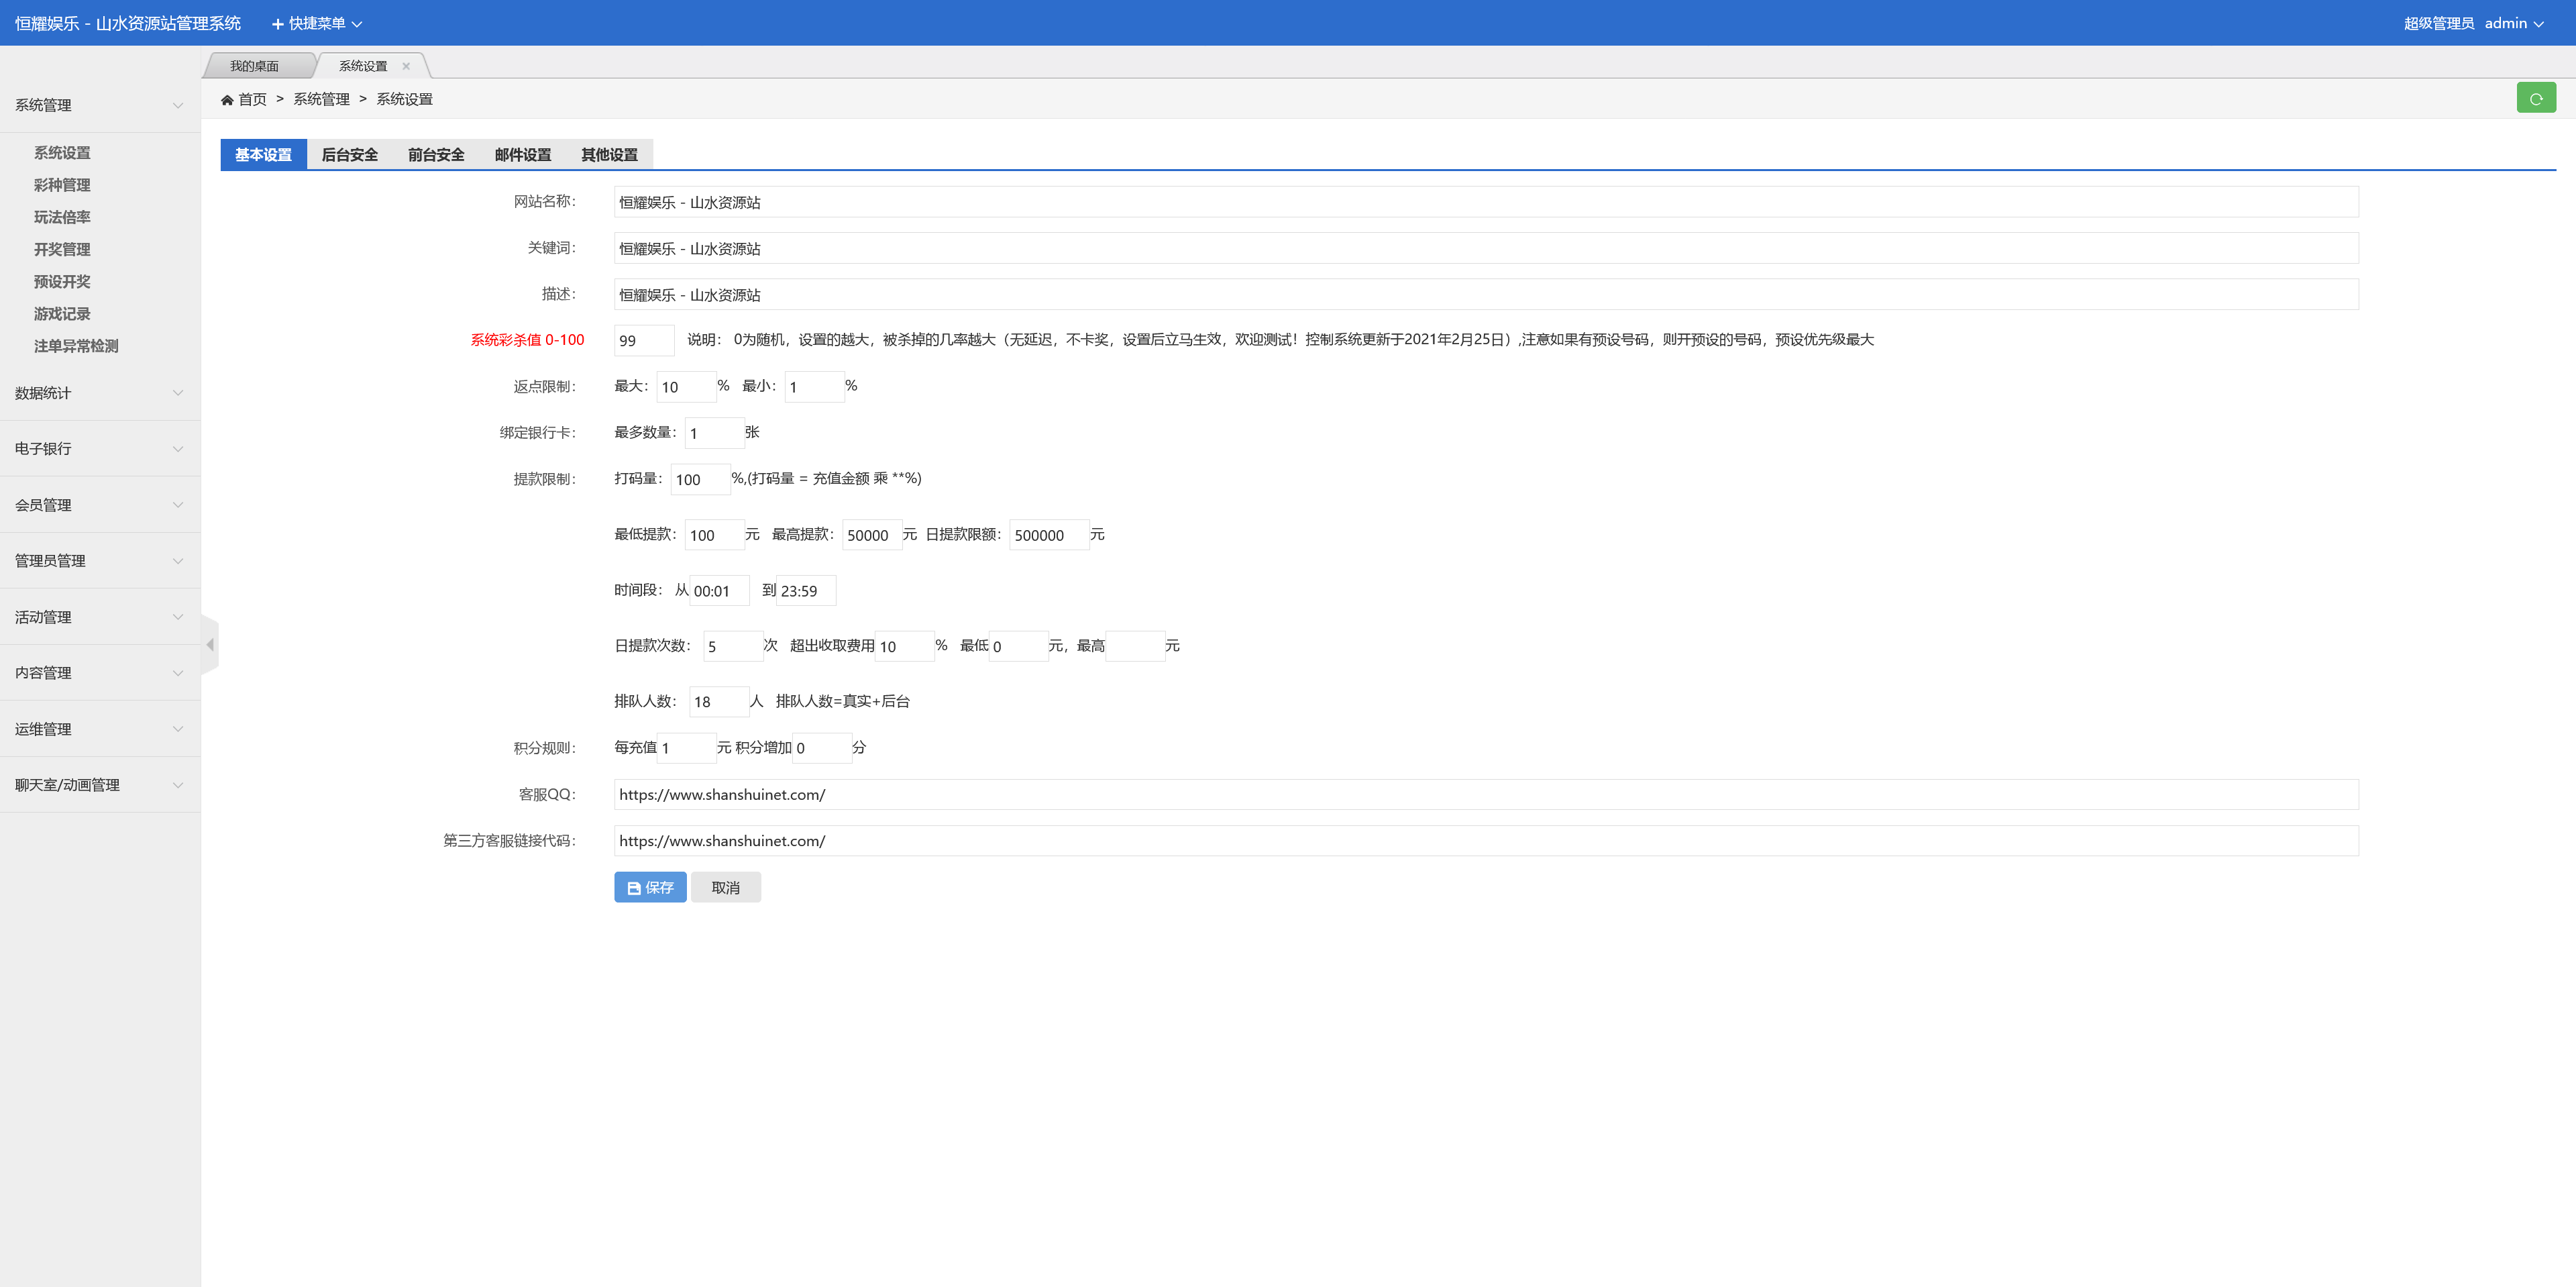Collapse sidebar using the left arrow handle
2576x1287 pixels.
click(210, 645)
